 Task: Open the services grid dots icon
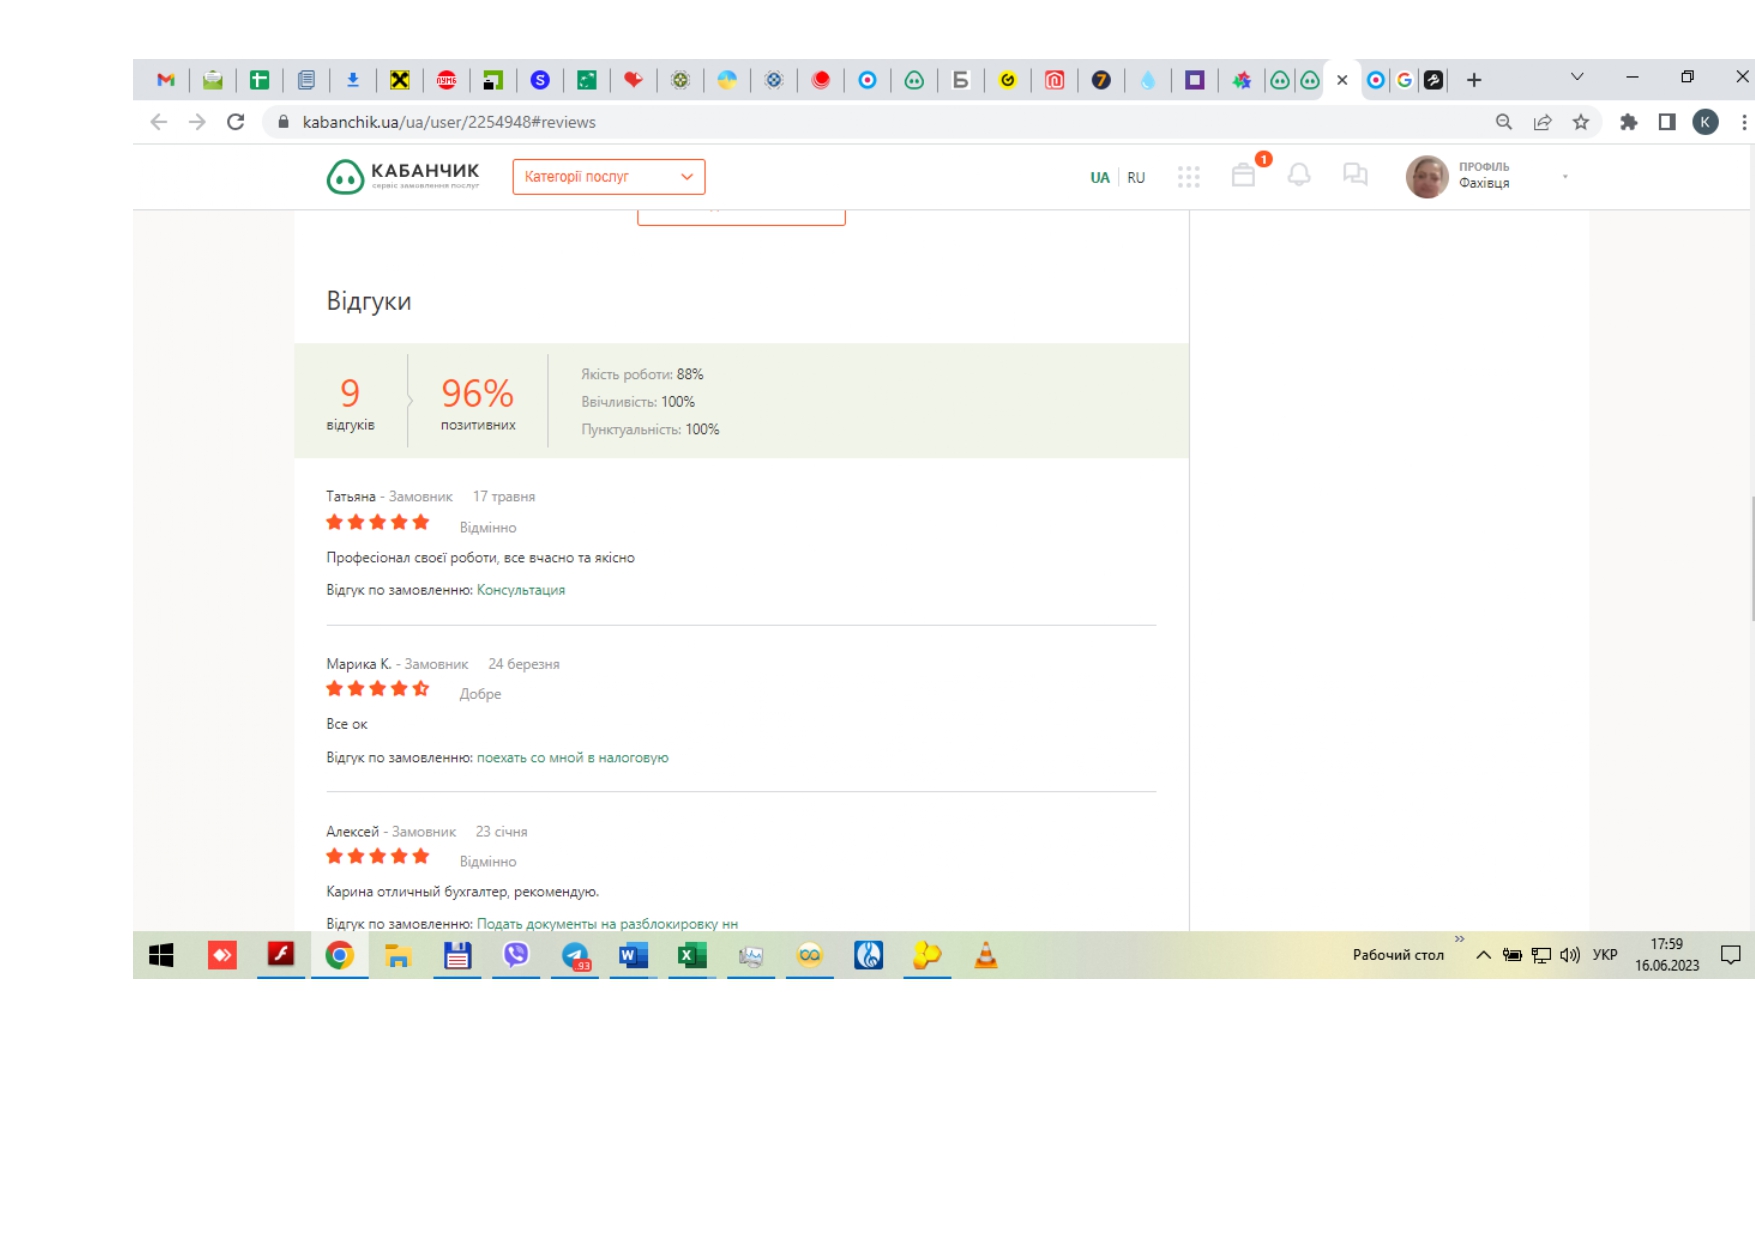(1188, 177)
